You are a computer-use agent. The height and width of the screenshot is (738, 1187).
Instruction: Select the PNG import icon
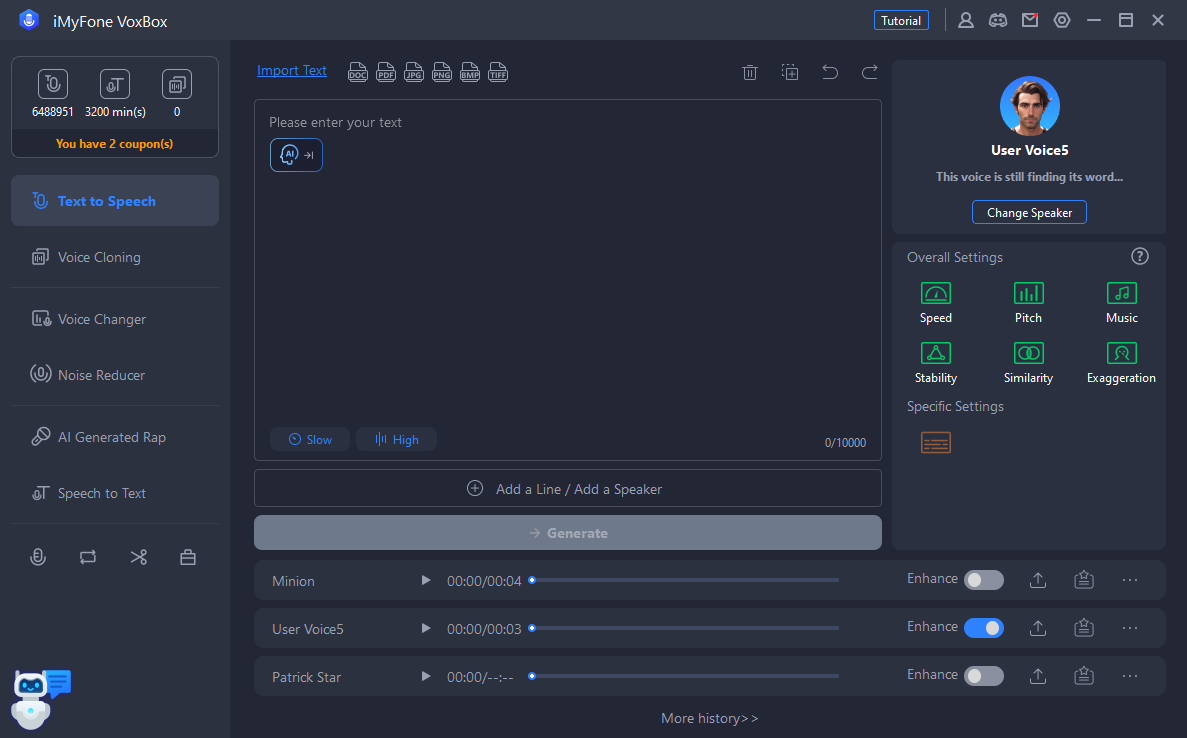[x=441, y=71]
